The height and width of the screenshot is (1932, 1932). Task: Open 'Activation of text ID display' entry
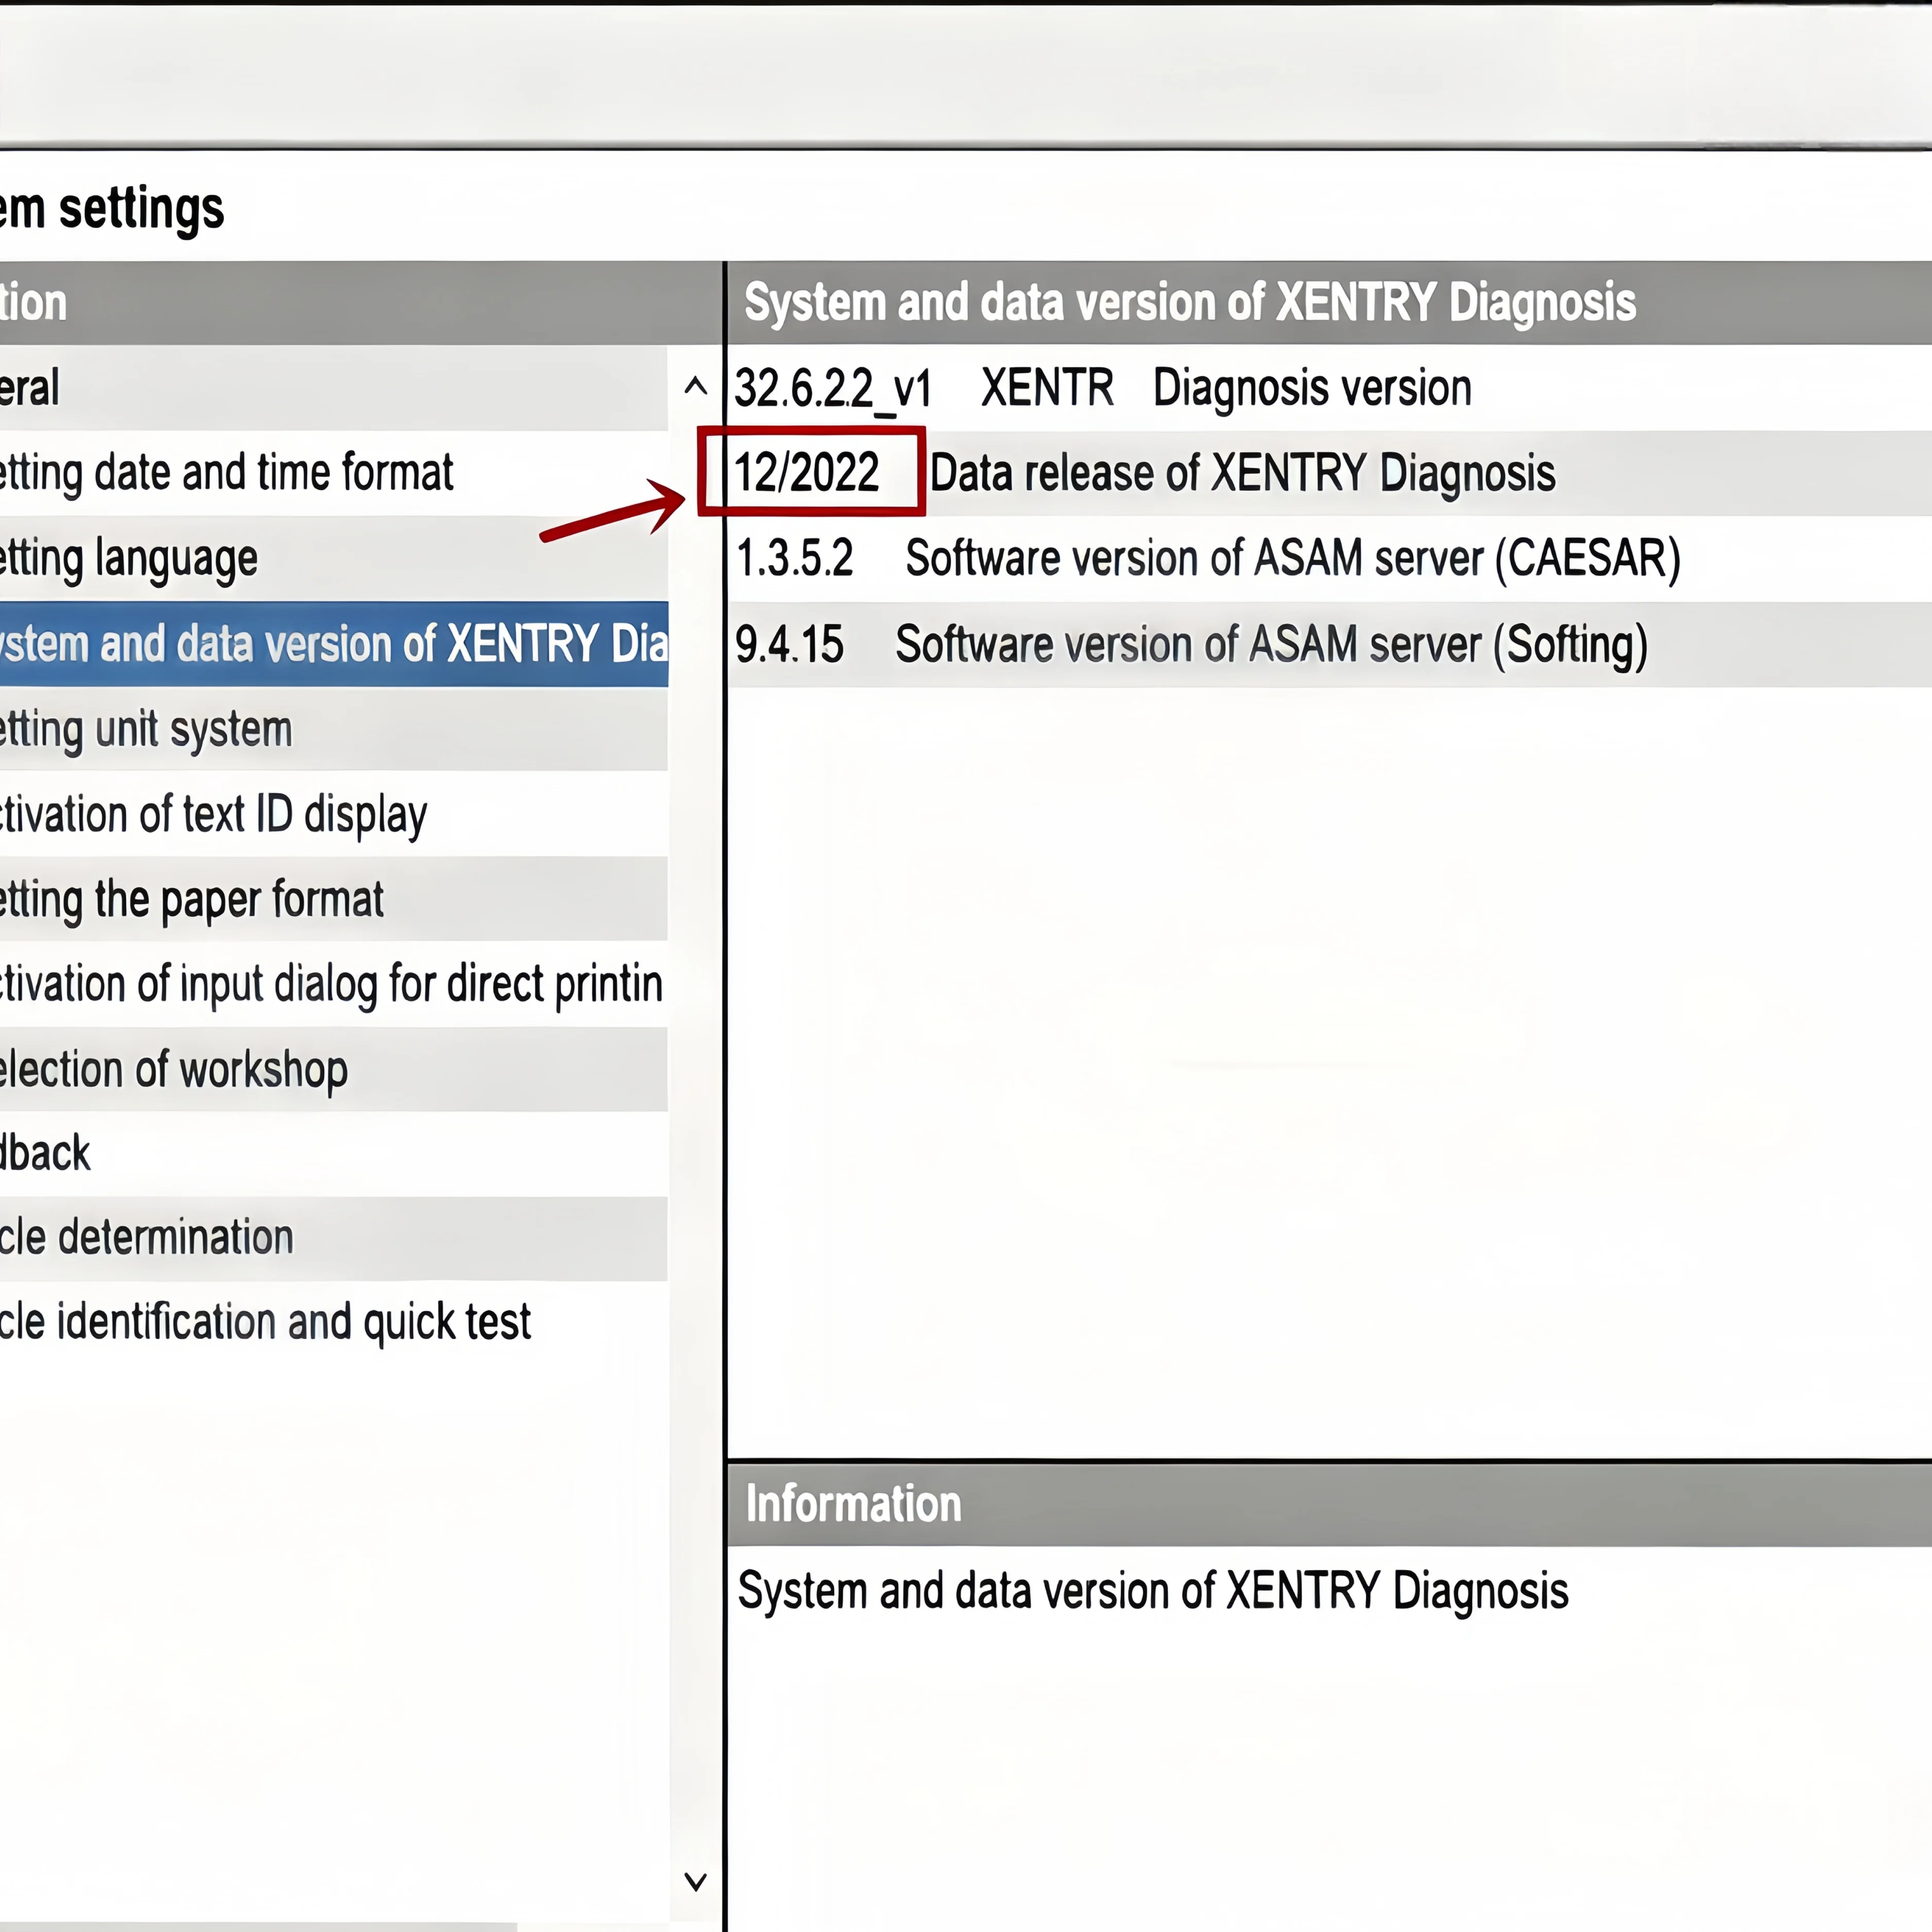click(x=333, y=814)
